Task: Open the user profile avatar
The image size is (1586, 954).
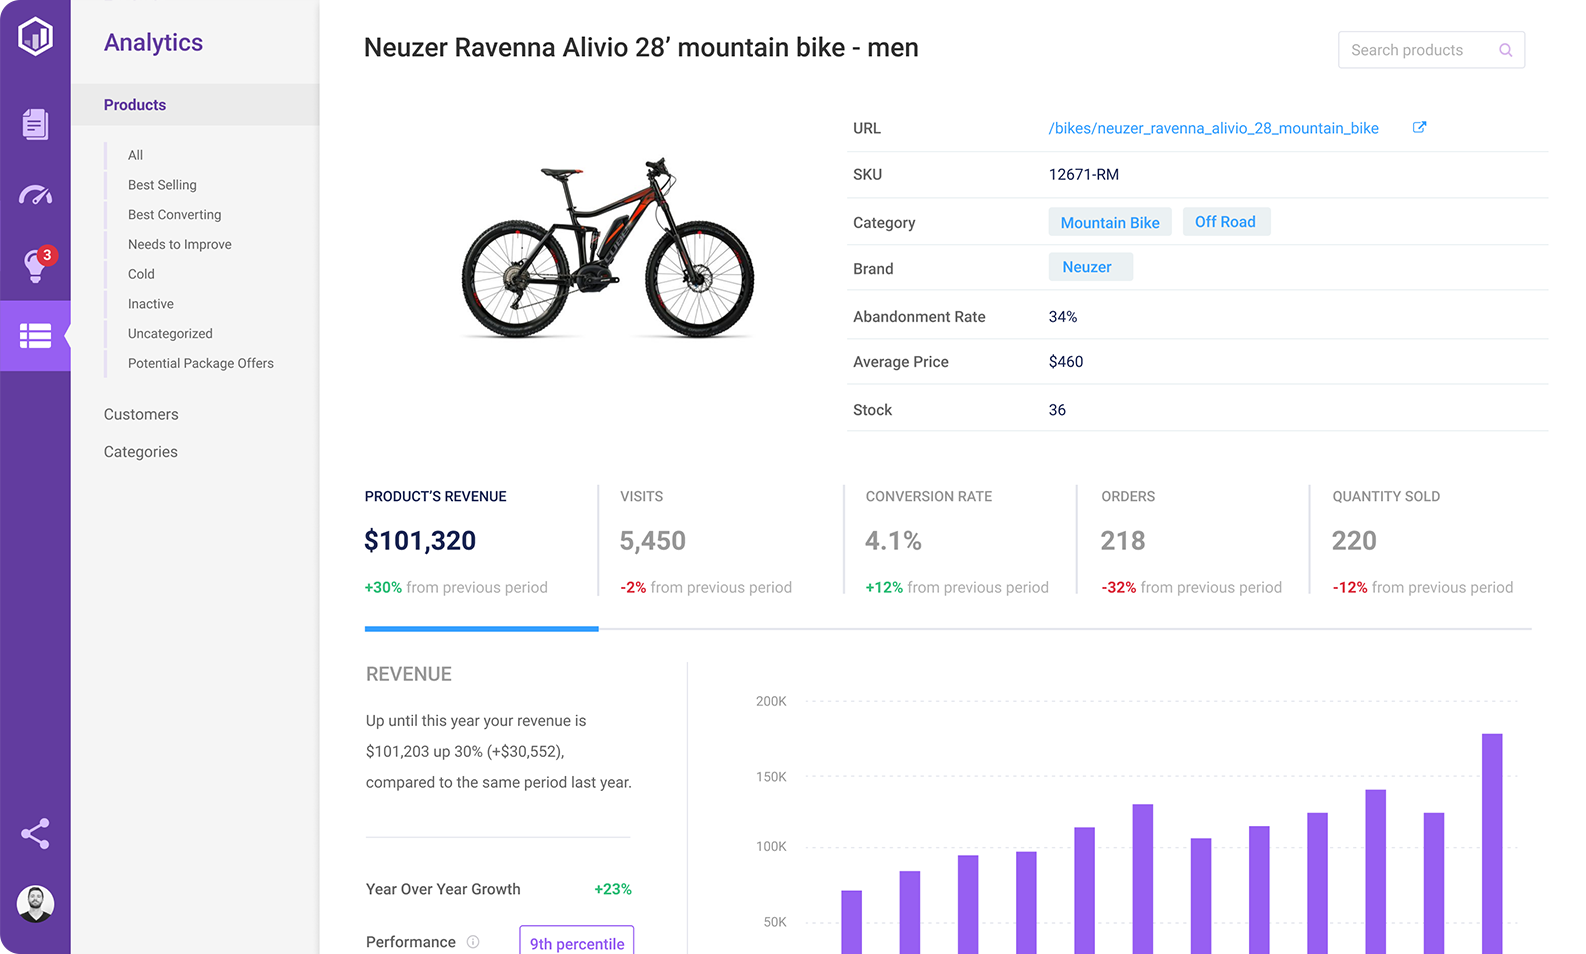Action: coord(35,904)
